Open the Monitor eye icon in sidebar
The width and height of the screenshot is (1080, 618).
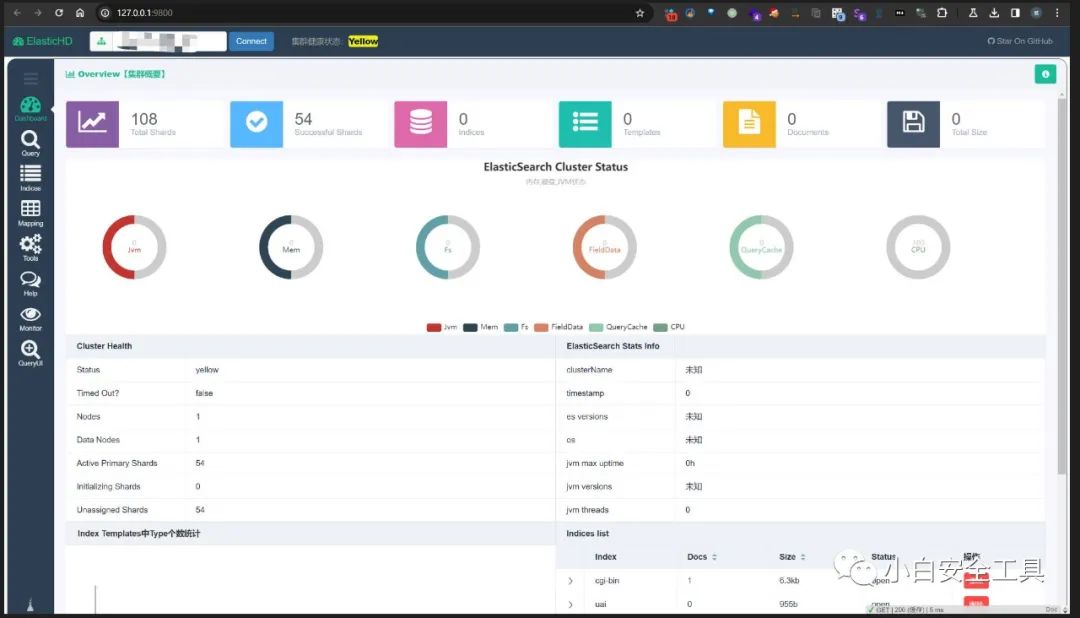[30, 318]
